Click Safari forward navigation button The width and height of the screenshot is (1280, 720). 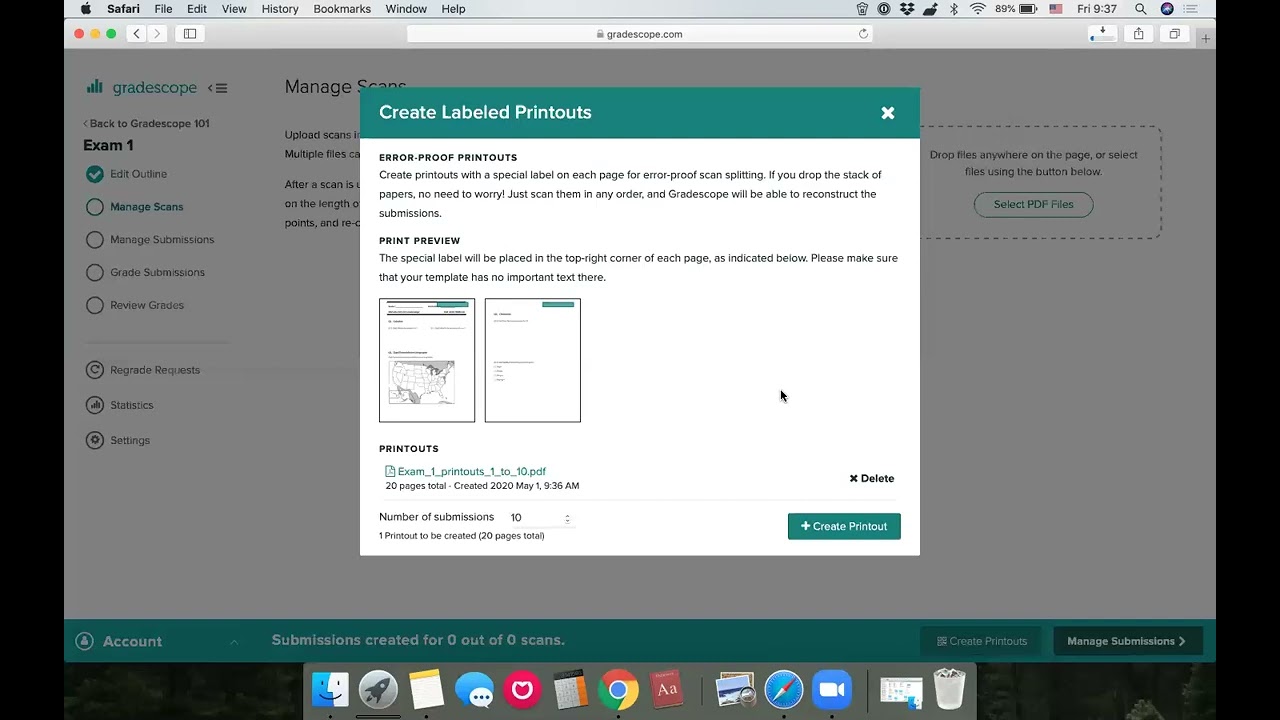tap(157, 34)
